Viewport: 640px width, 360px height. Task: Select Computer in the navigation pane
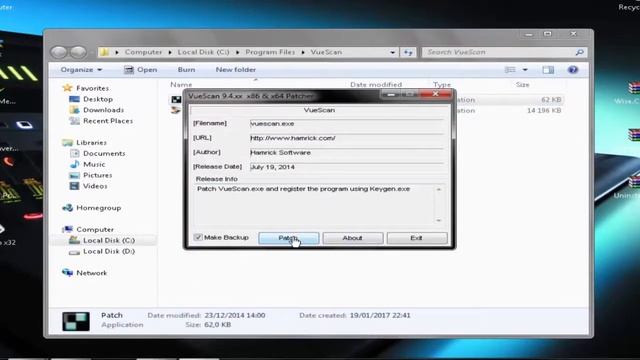pyautogui.click(x=95, y=229)
